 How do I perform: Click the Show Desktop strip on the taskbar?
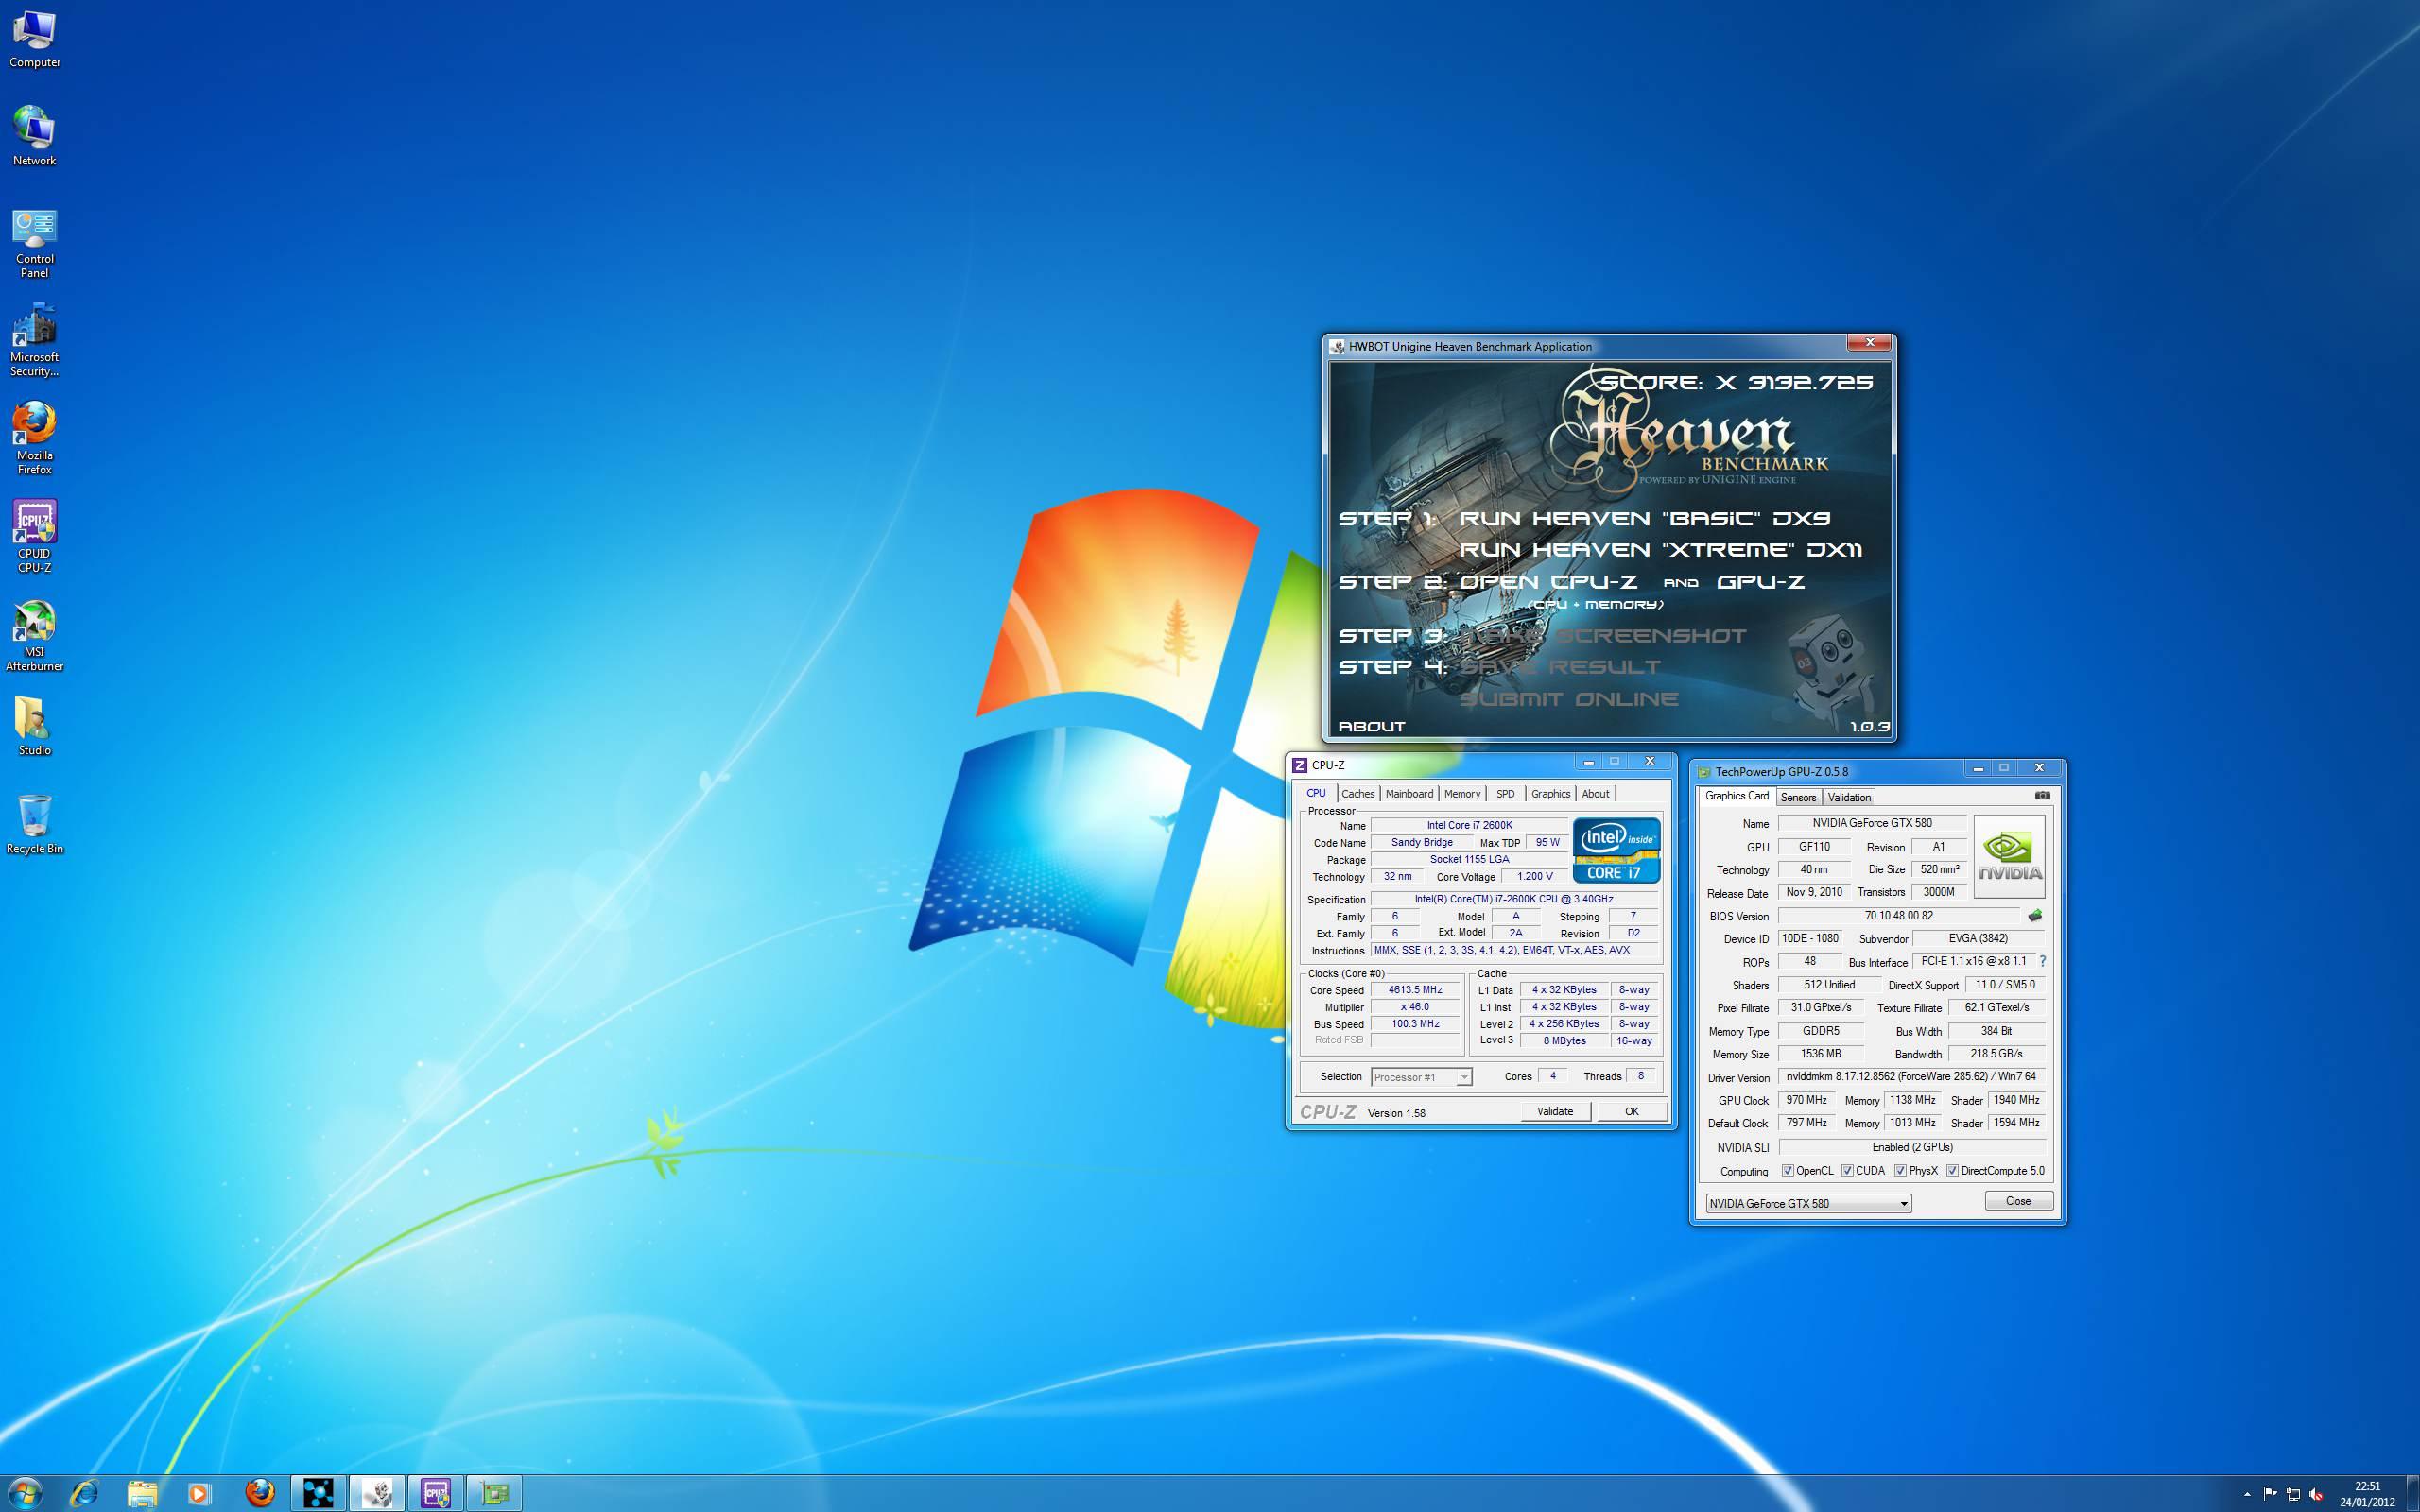pos(2413,1494)
